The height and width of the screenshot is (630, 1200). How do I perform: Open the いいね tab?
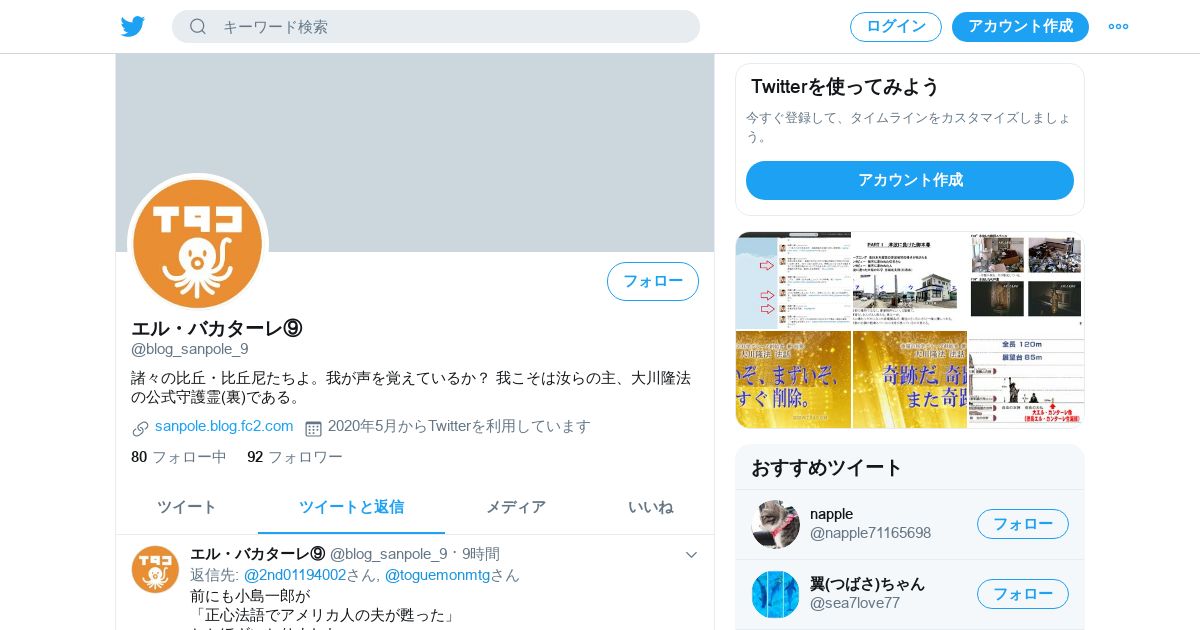(x=651, y=507)
